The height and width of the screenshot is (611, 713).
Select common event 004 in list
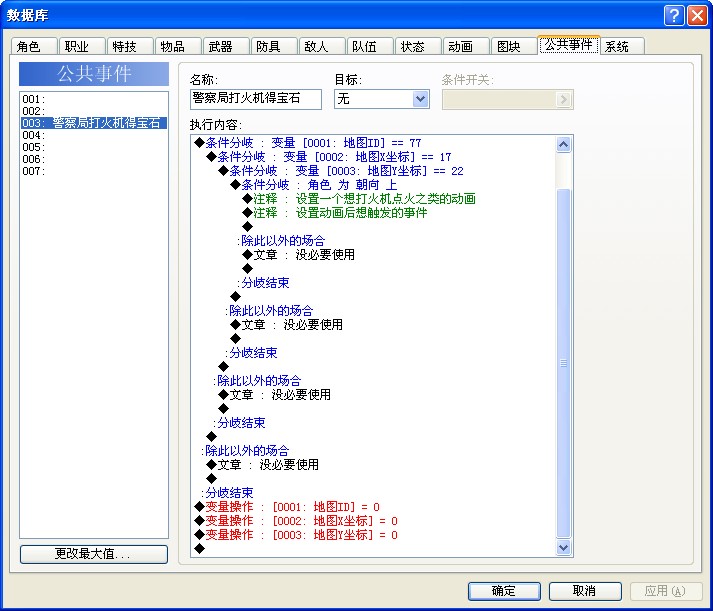[x=94, y=135]
